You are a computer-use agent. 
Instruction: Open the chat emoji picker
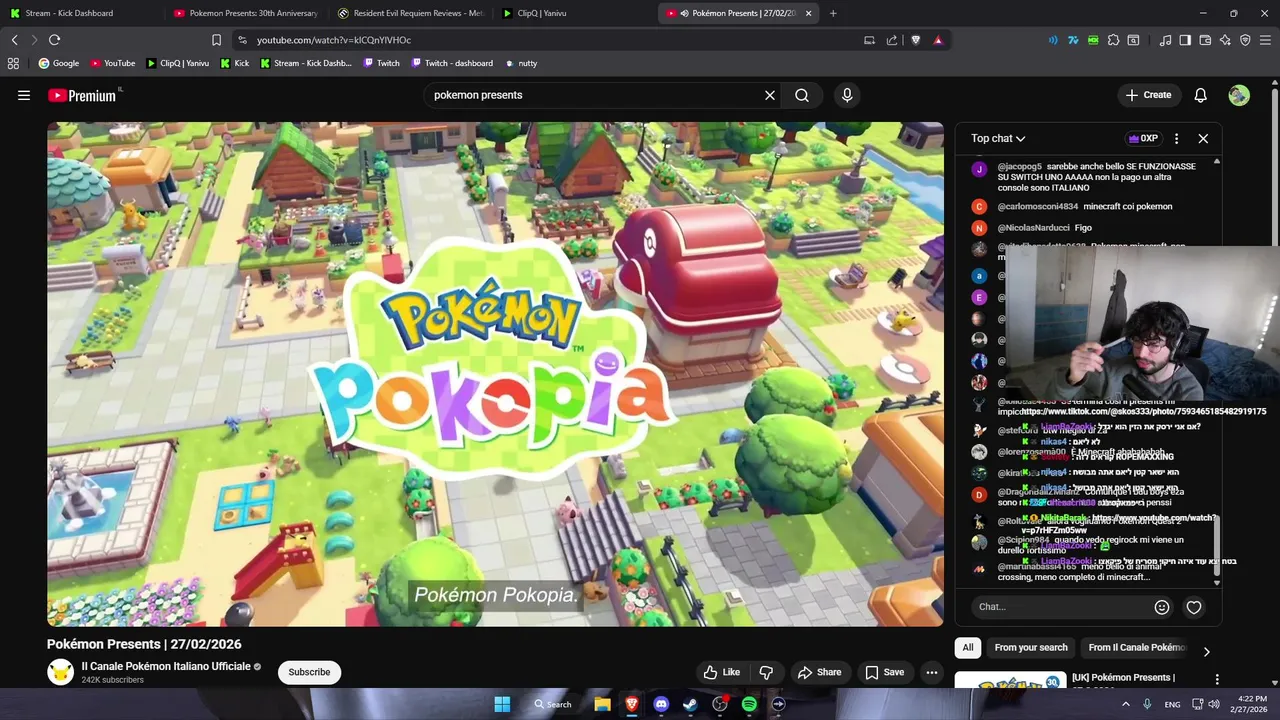click(x=1162, y=607)
